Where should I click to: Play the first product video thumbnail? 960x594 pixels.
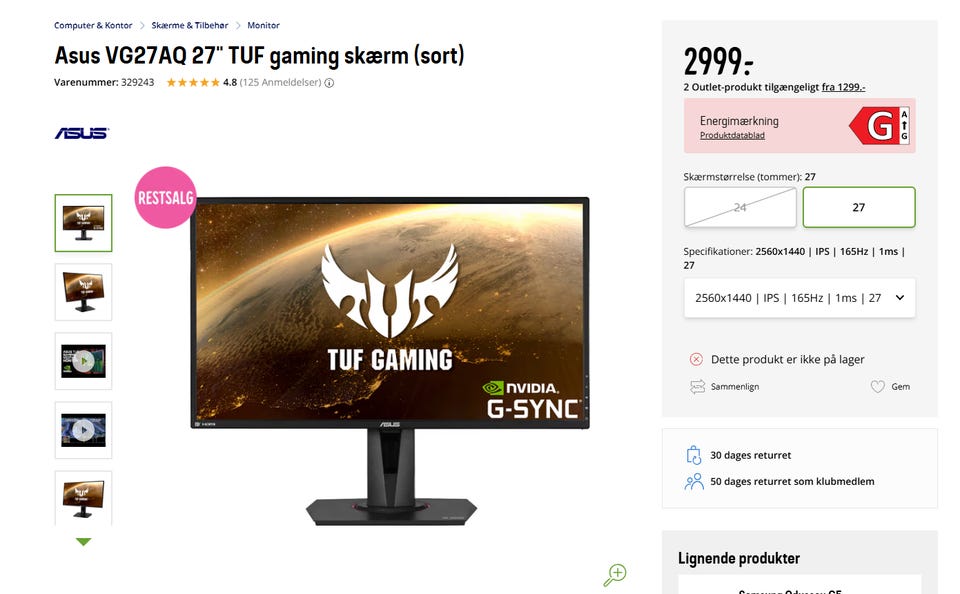[x=83, y=361]
